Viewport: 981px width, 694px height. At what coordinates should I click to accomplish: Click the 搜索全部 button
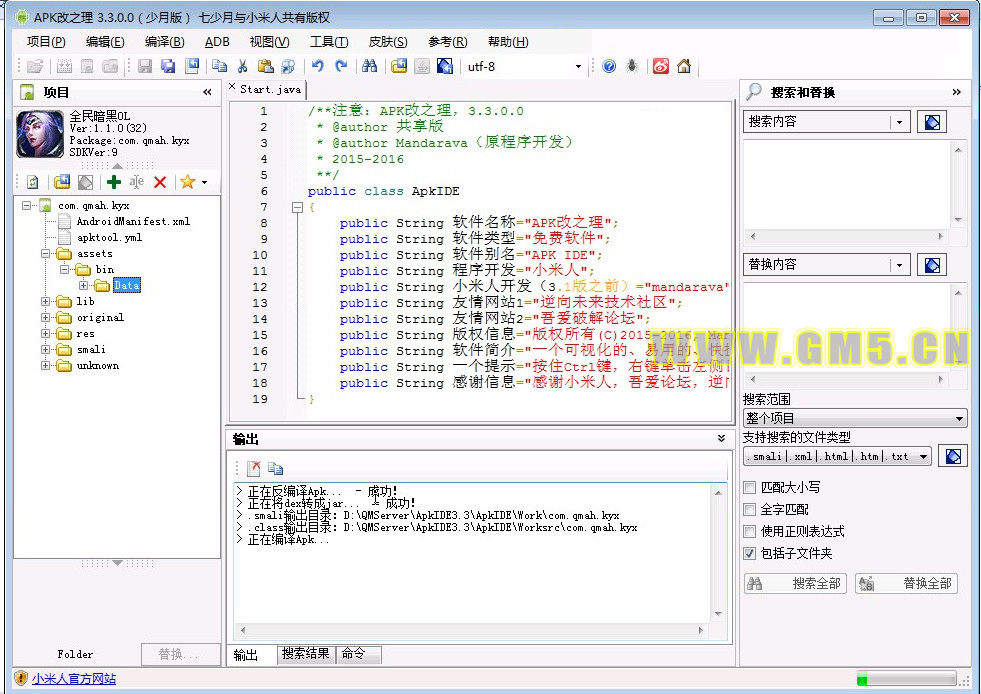(x=795, y=584)
